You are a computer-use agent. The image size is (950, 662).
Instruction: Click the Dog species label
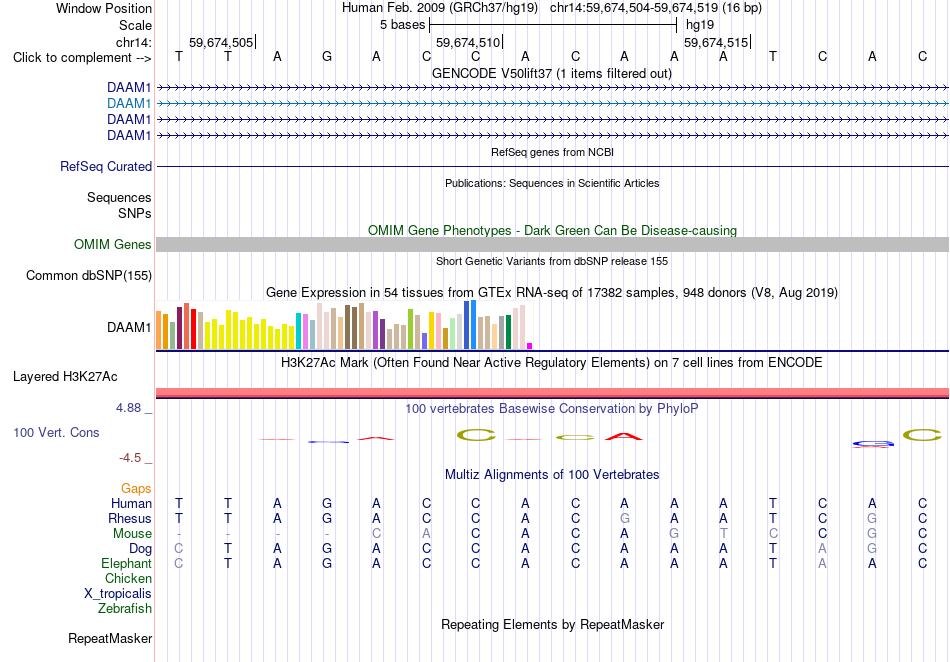tap(140, 549)
